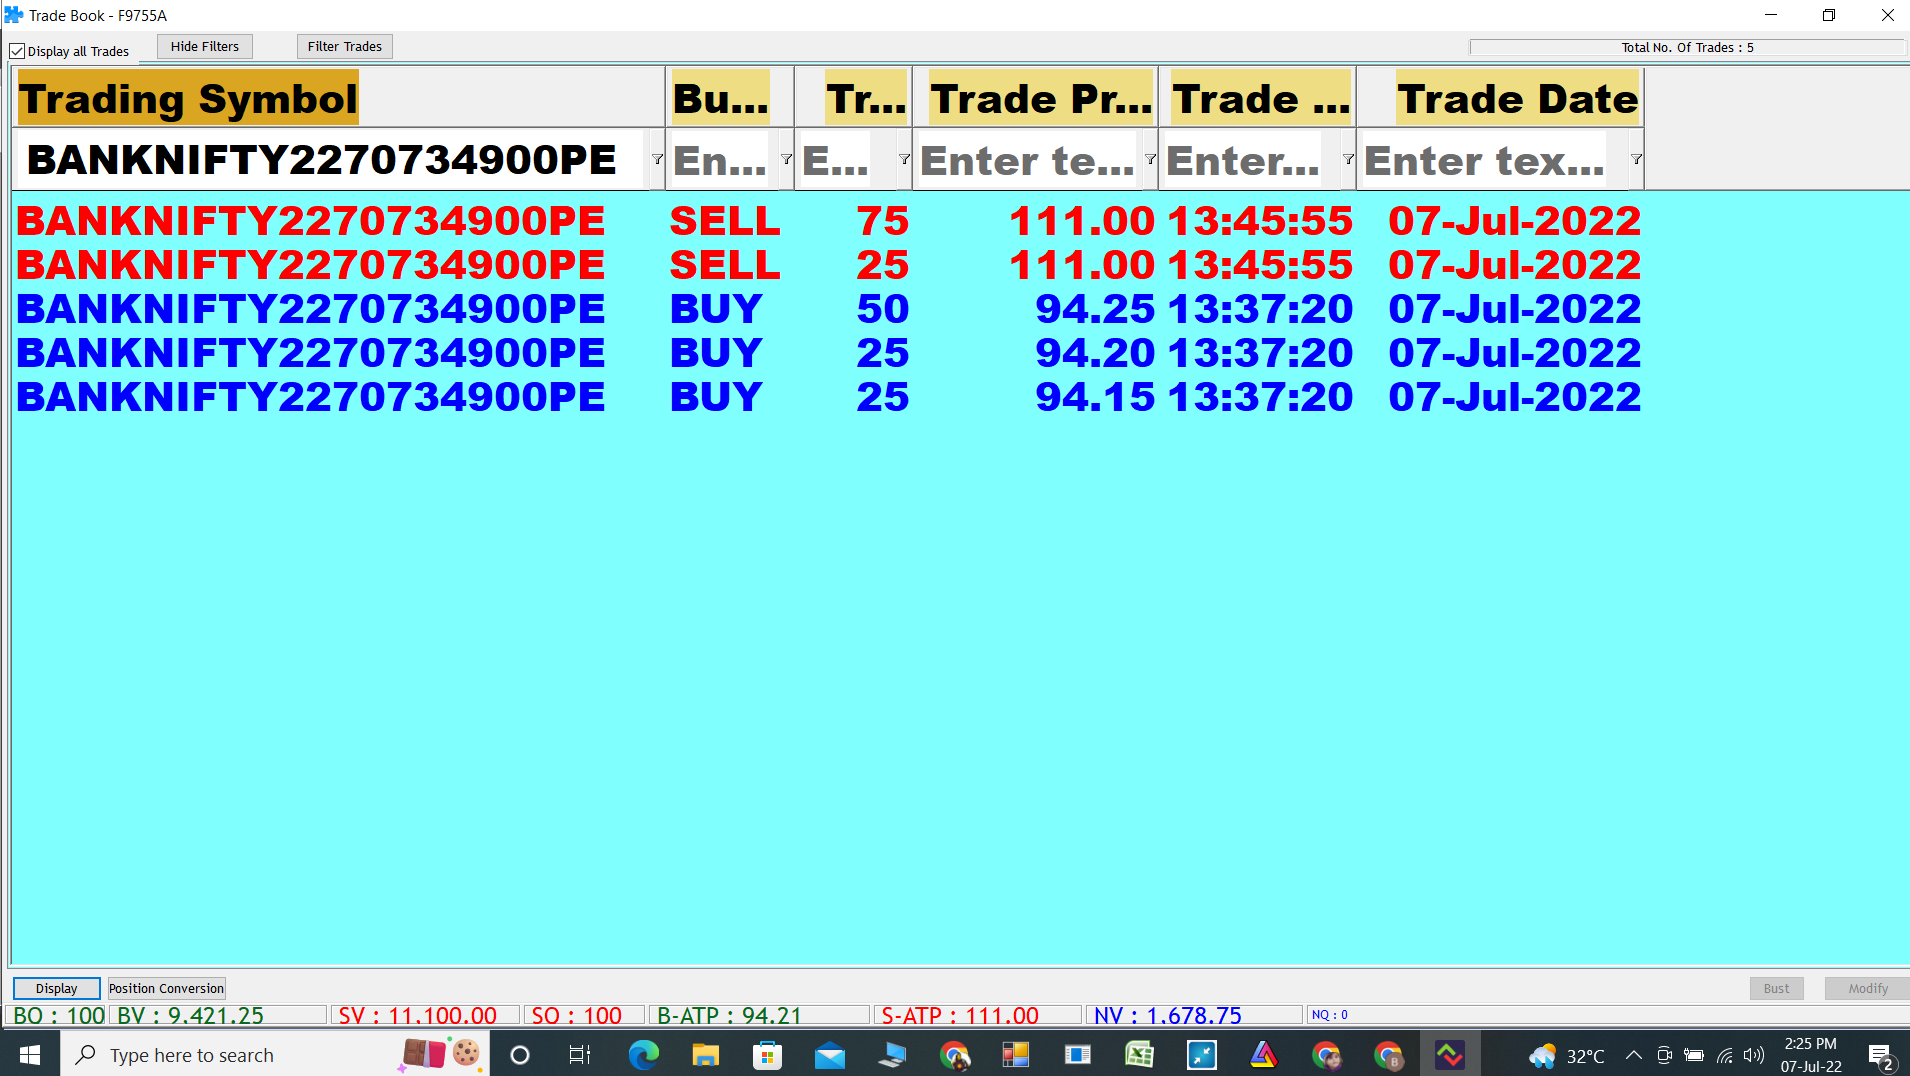Open Microsoft Edge from the taskbar
1910x1076 pixels.
643,1055
